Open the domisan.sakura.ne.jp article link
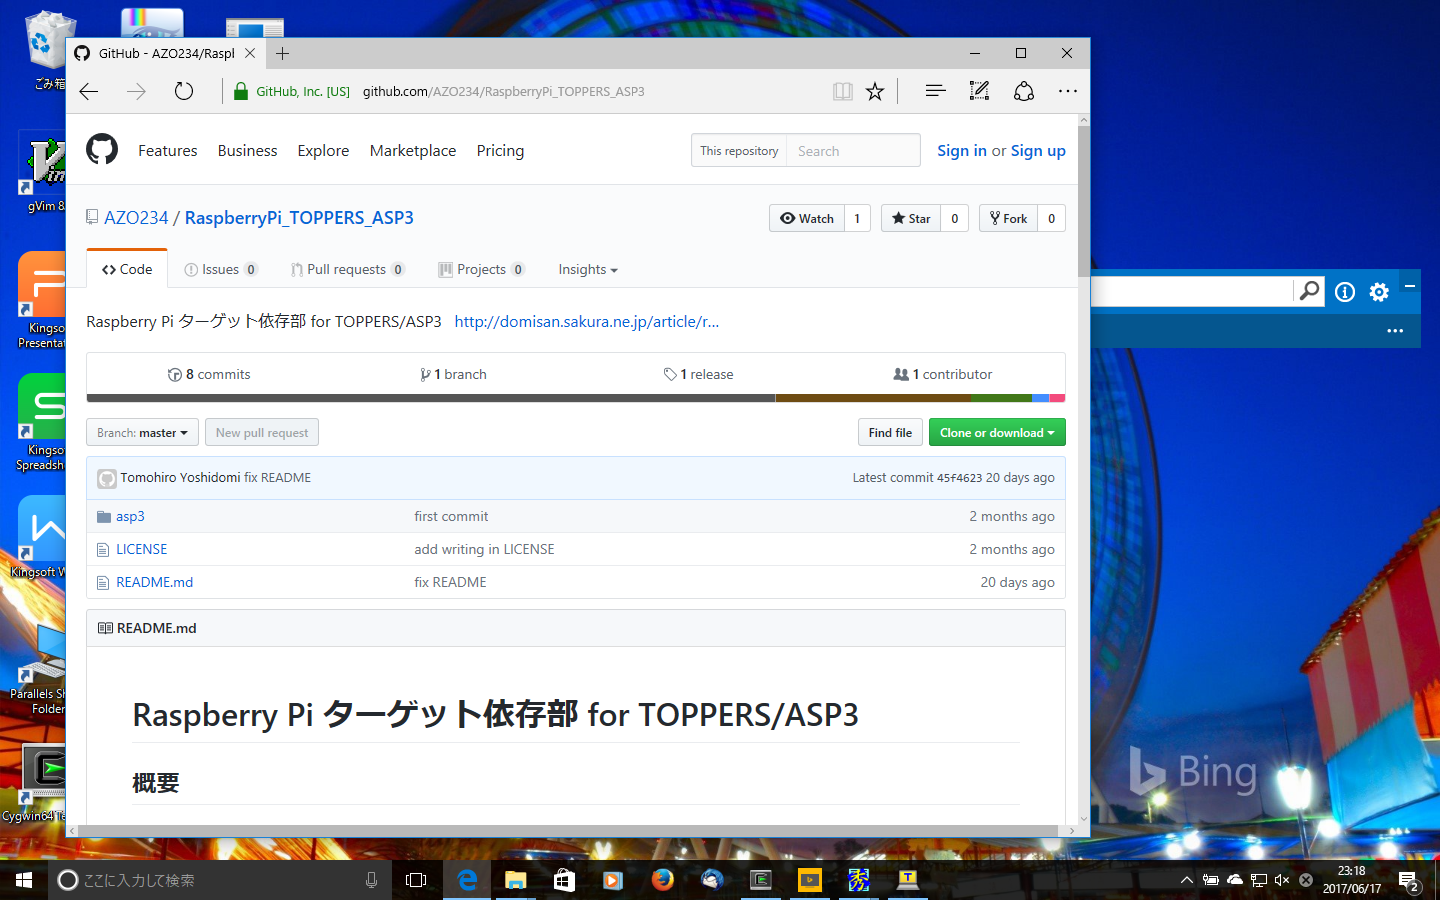Image resolution: width=1440 pixels, height=900 pixels. point(587,322)
